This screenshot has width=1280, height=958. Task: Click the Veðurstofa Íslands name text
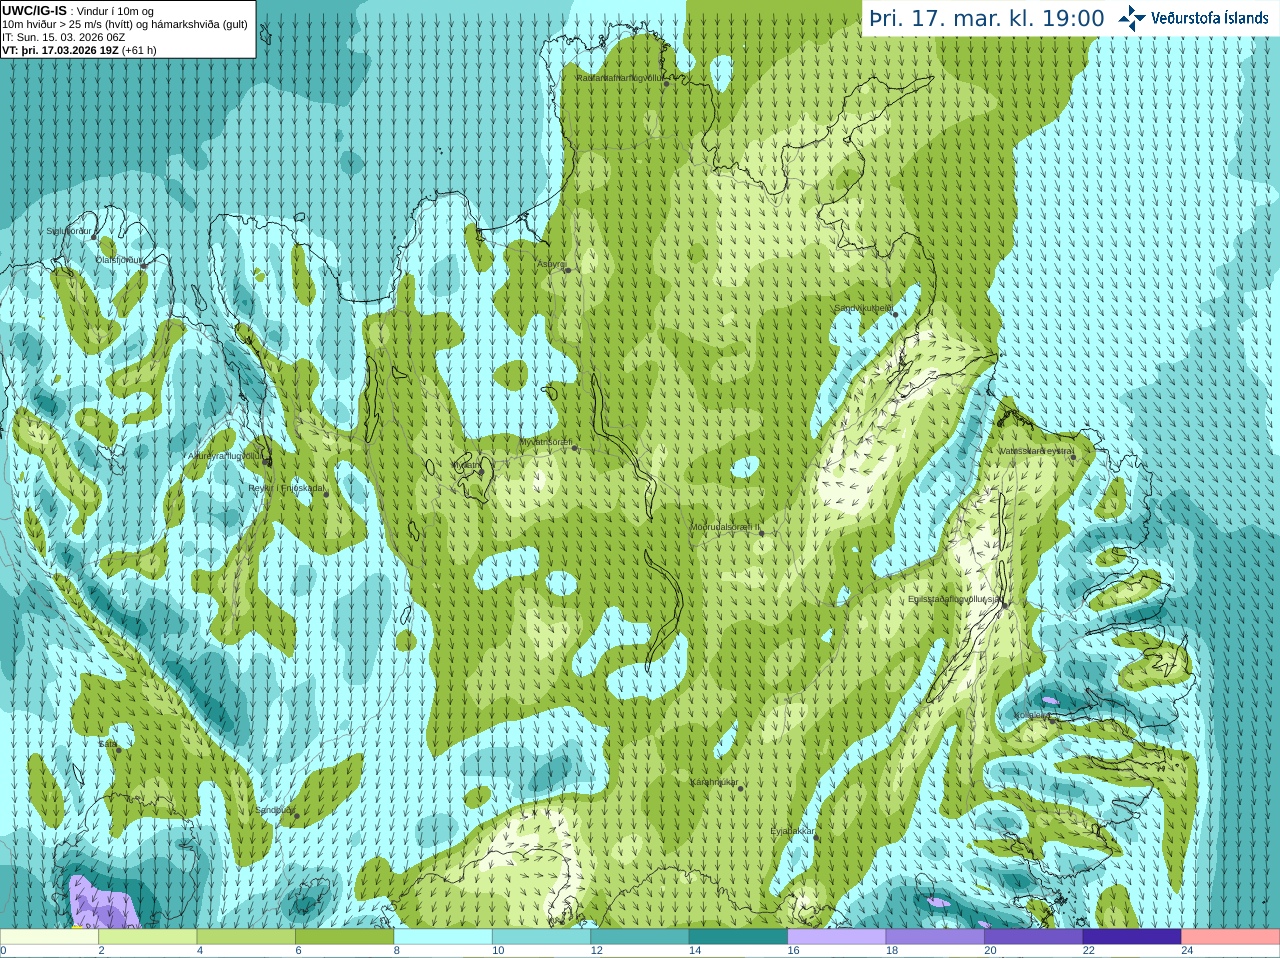(x=1209, y=18)
